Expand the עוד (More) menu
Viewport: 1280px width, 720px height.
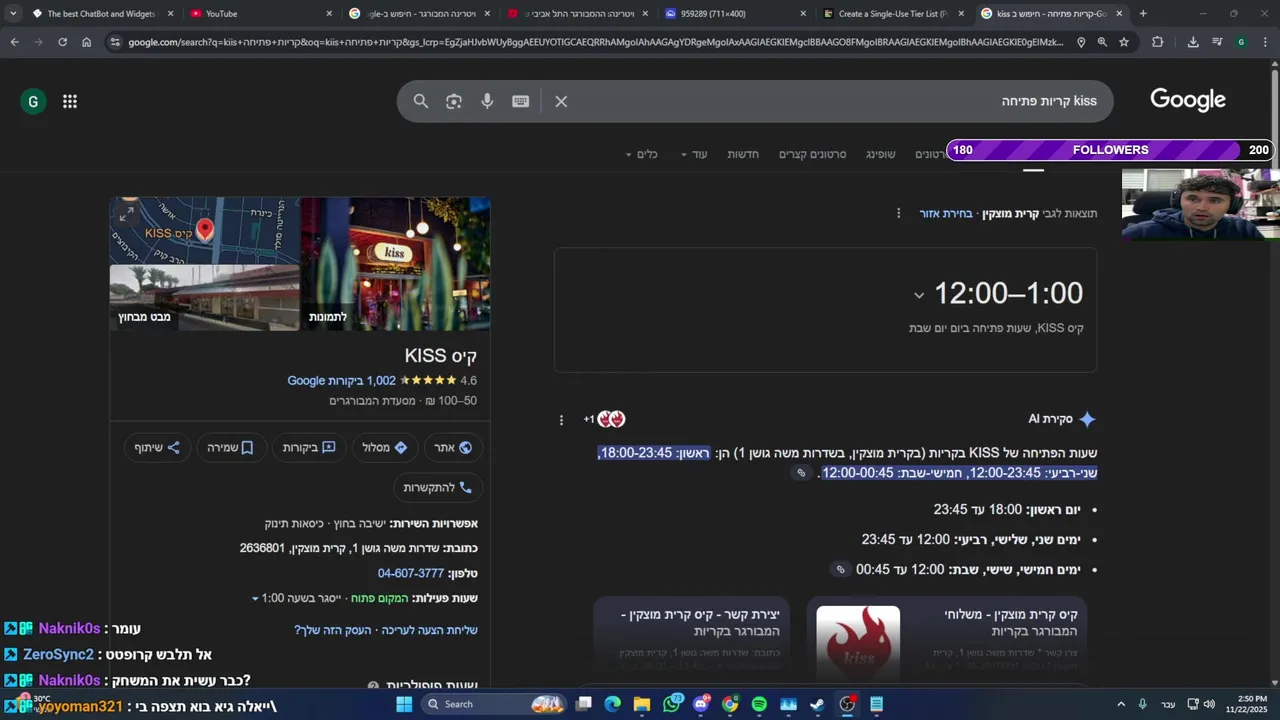click(693, 154)
